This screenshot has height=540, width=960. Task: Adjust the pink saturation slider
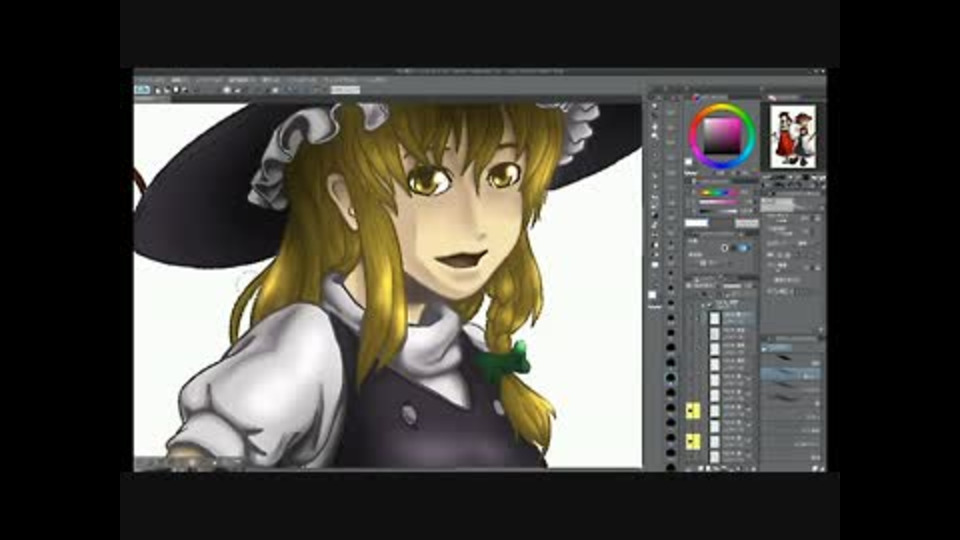718,201
